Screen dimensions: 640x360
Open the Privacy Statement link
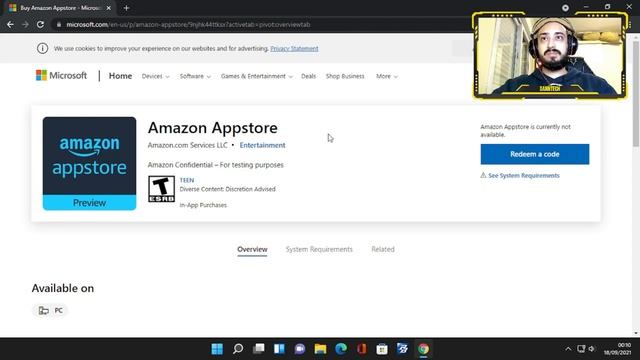click(294, 49)
